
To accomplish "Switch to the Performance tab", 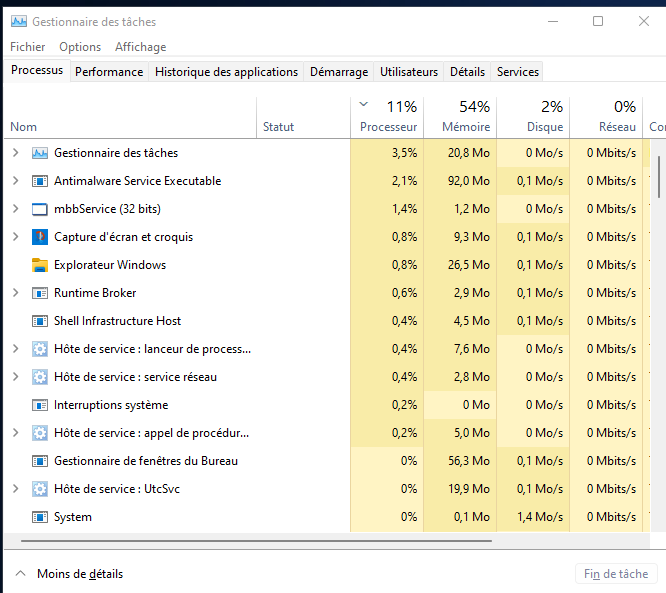I will (x=109, y=72).
